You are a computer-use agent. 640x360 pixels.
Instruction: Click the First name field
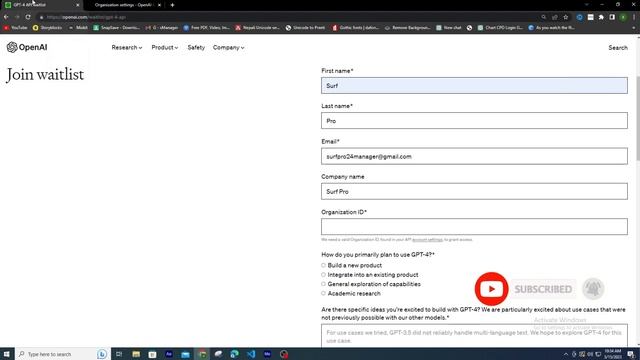pyautogui.click(x=474, y=86)
